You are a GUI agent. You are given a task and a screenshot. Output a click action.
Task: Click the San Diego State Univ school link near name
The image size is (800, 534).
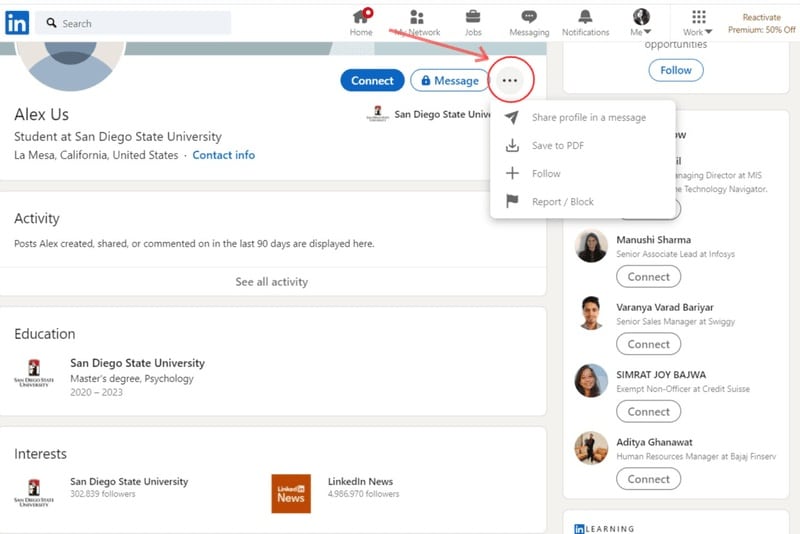(x=429, y=114)
